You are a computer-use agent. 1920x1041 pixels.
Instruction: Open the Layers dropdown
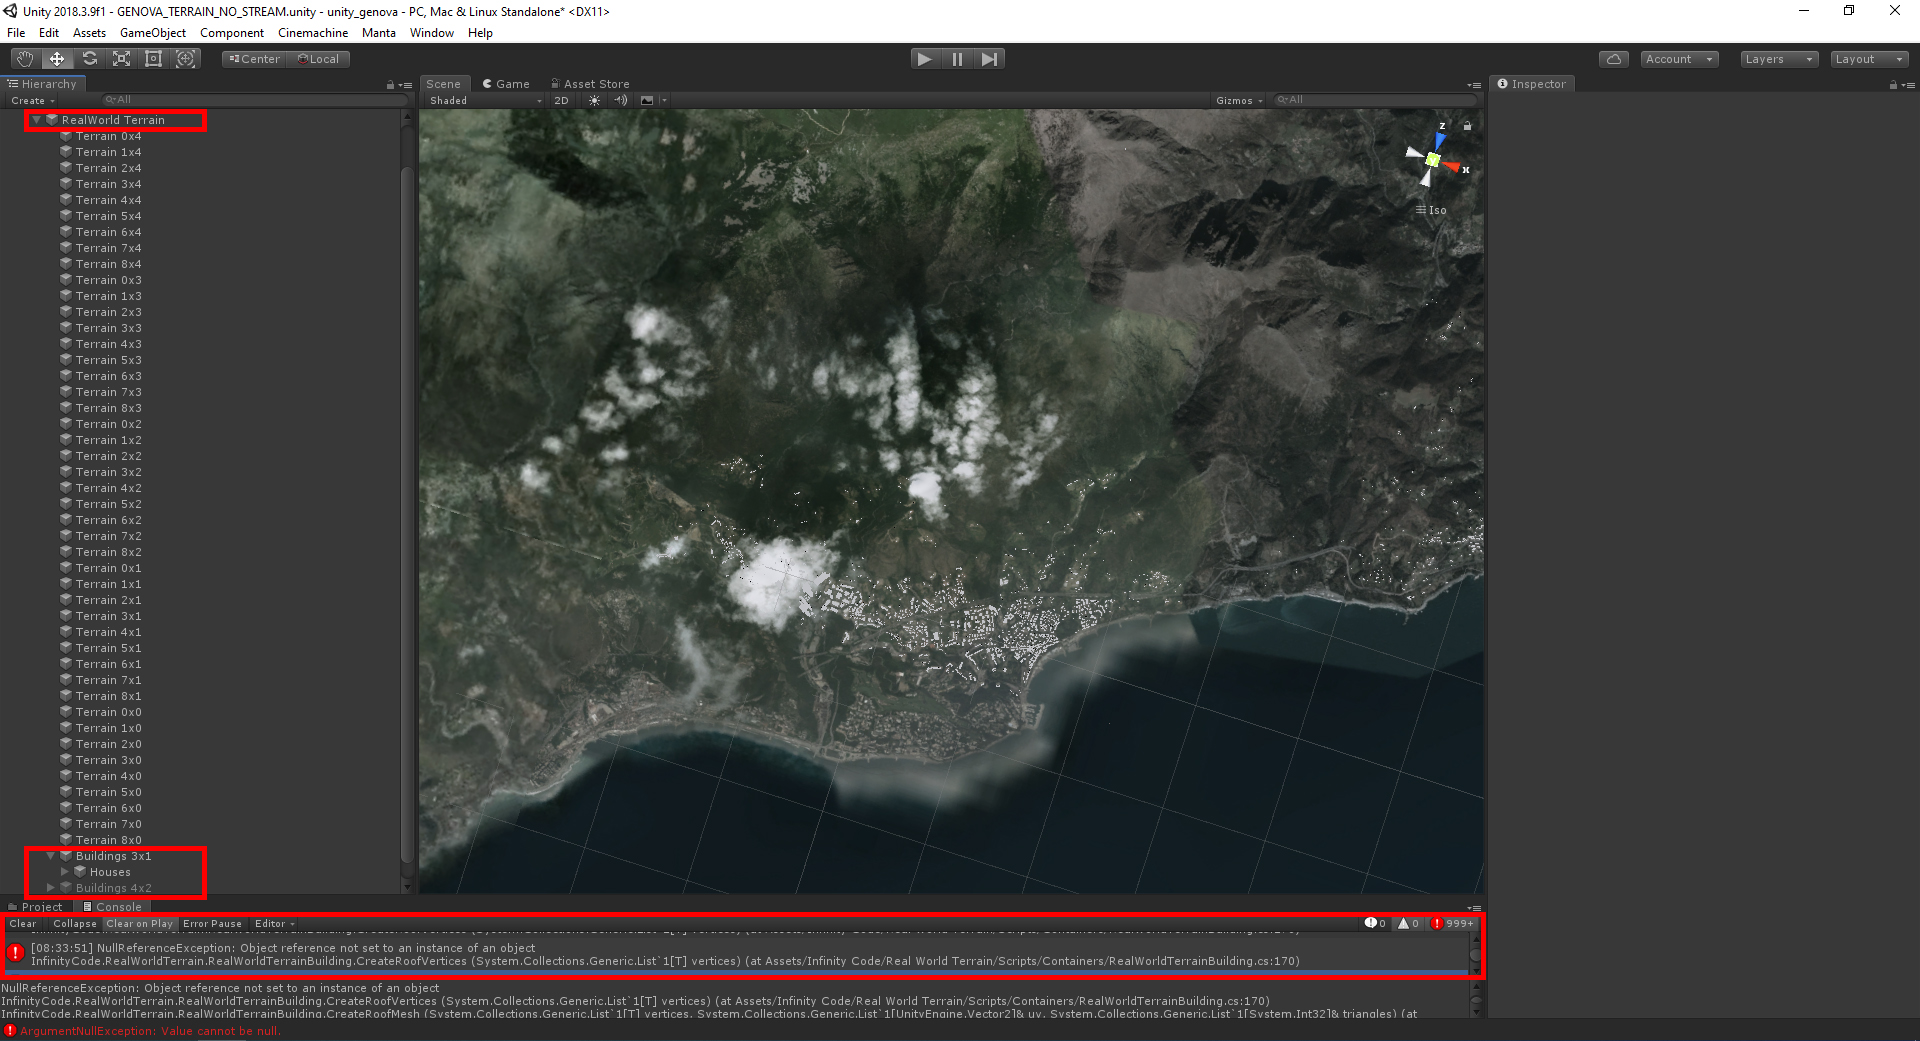point(1779,59)
